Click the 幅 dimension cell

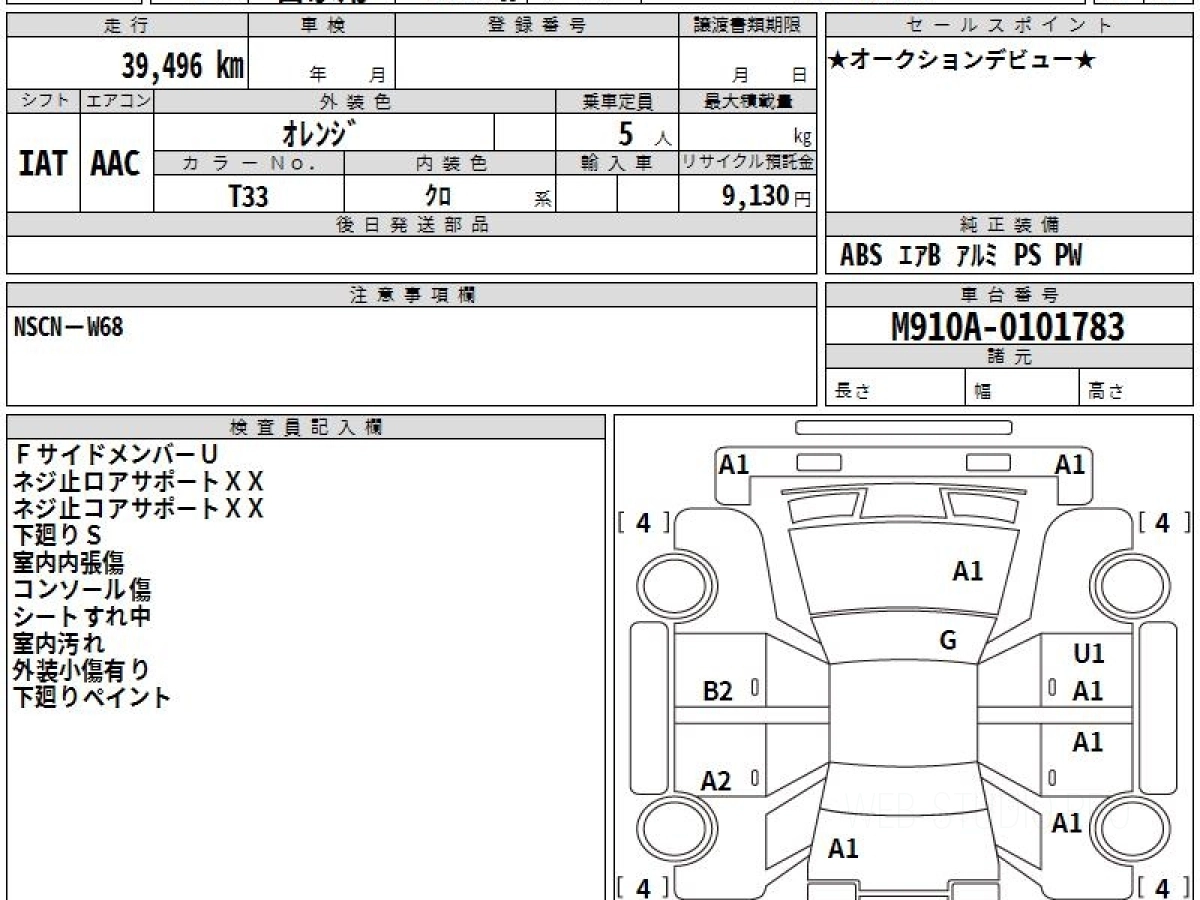(x=1023, y=388)
